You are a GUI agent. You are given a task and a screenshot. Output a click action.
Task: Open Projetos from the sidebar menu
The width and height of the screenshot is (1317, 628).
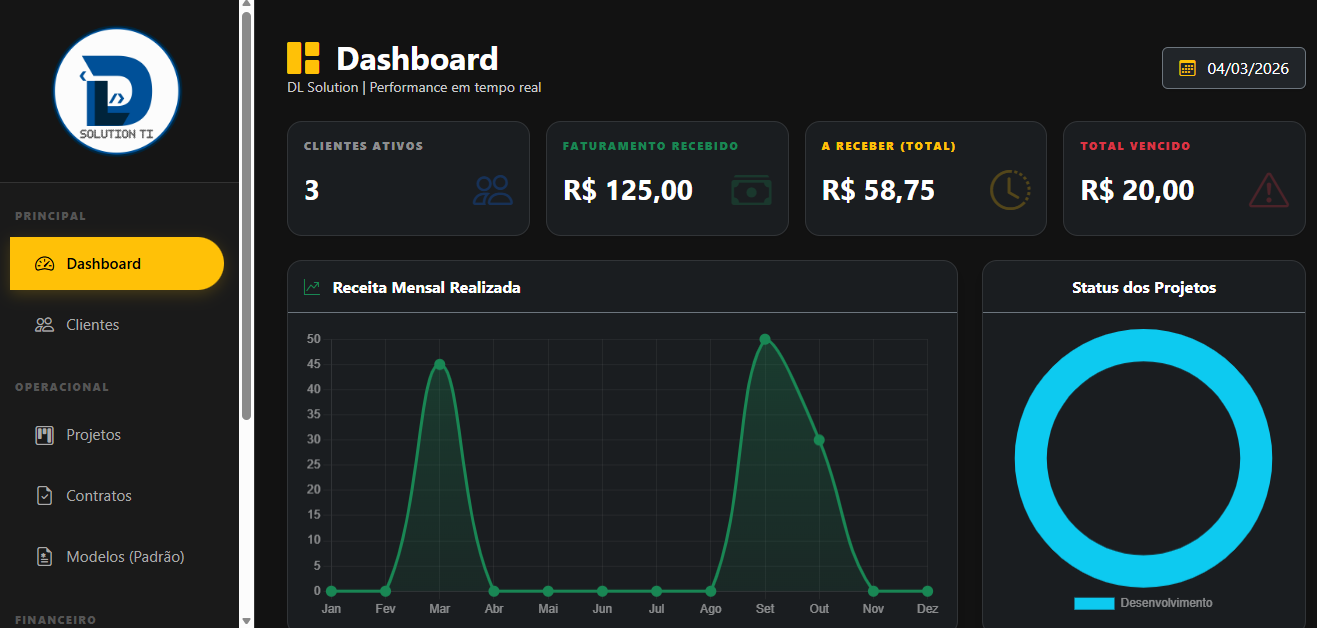(x=93, y=435)
